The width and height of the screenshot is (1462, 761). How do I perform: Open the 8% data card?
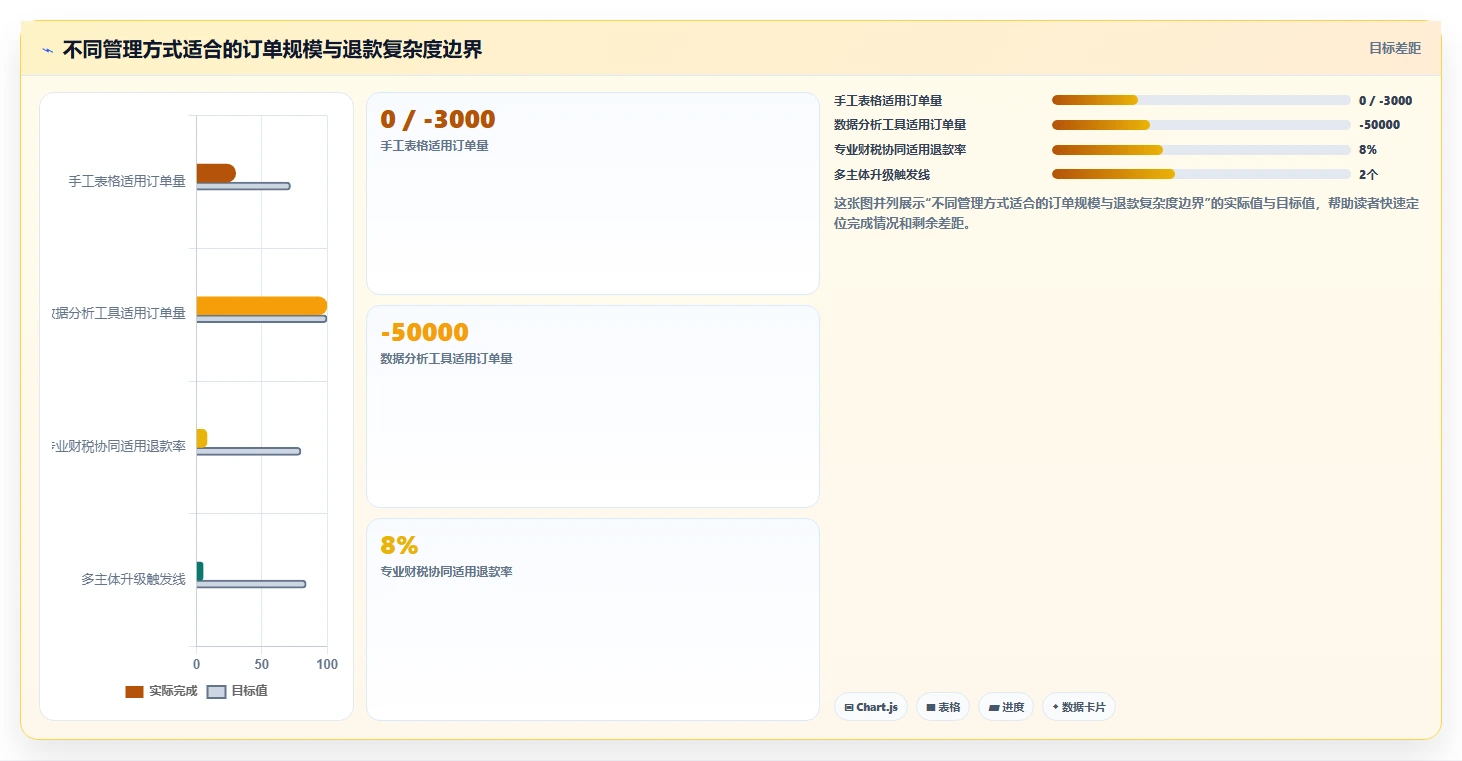(x=593, y=619)
